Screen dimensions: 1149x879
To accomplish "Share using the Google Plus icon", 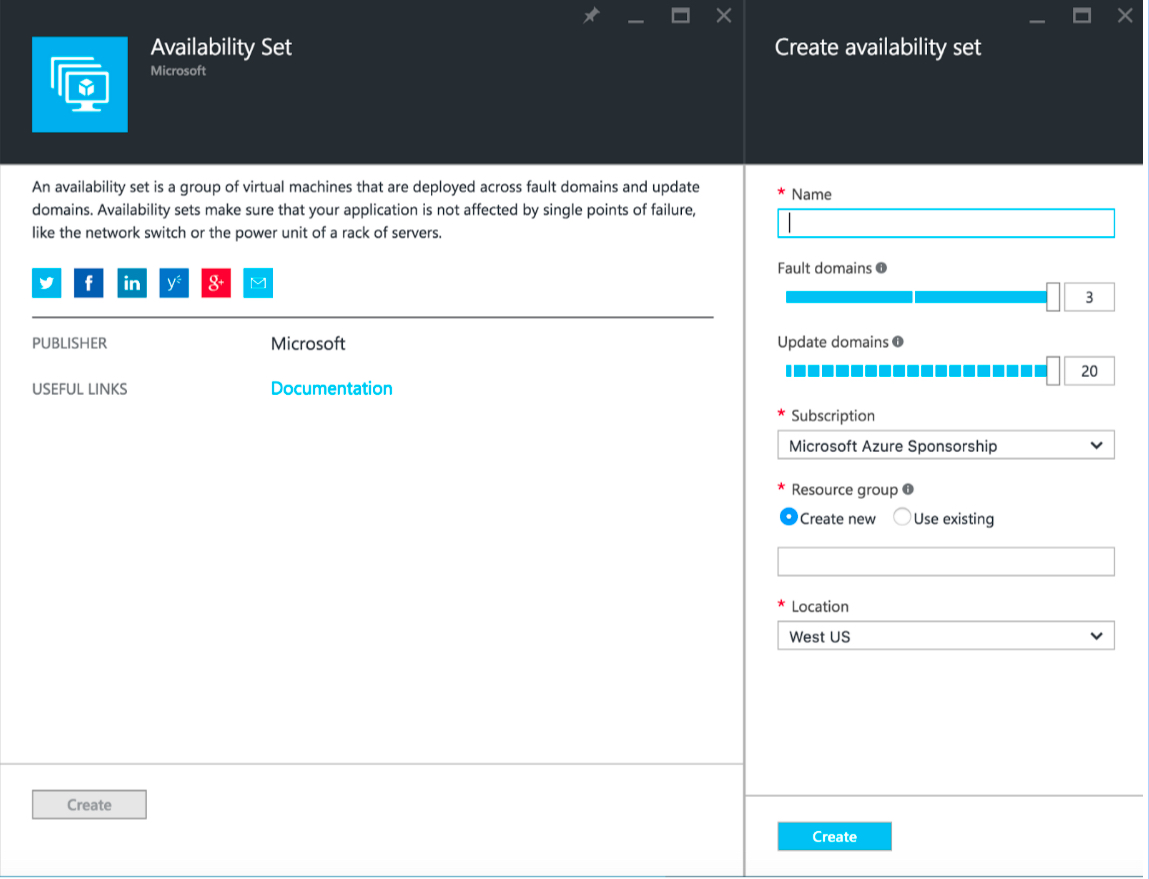I will click(x=216, y=284).
